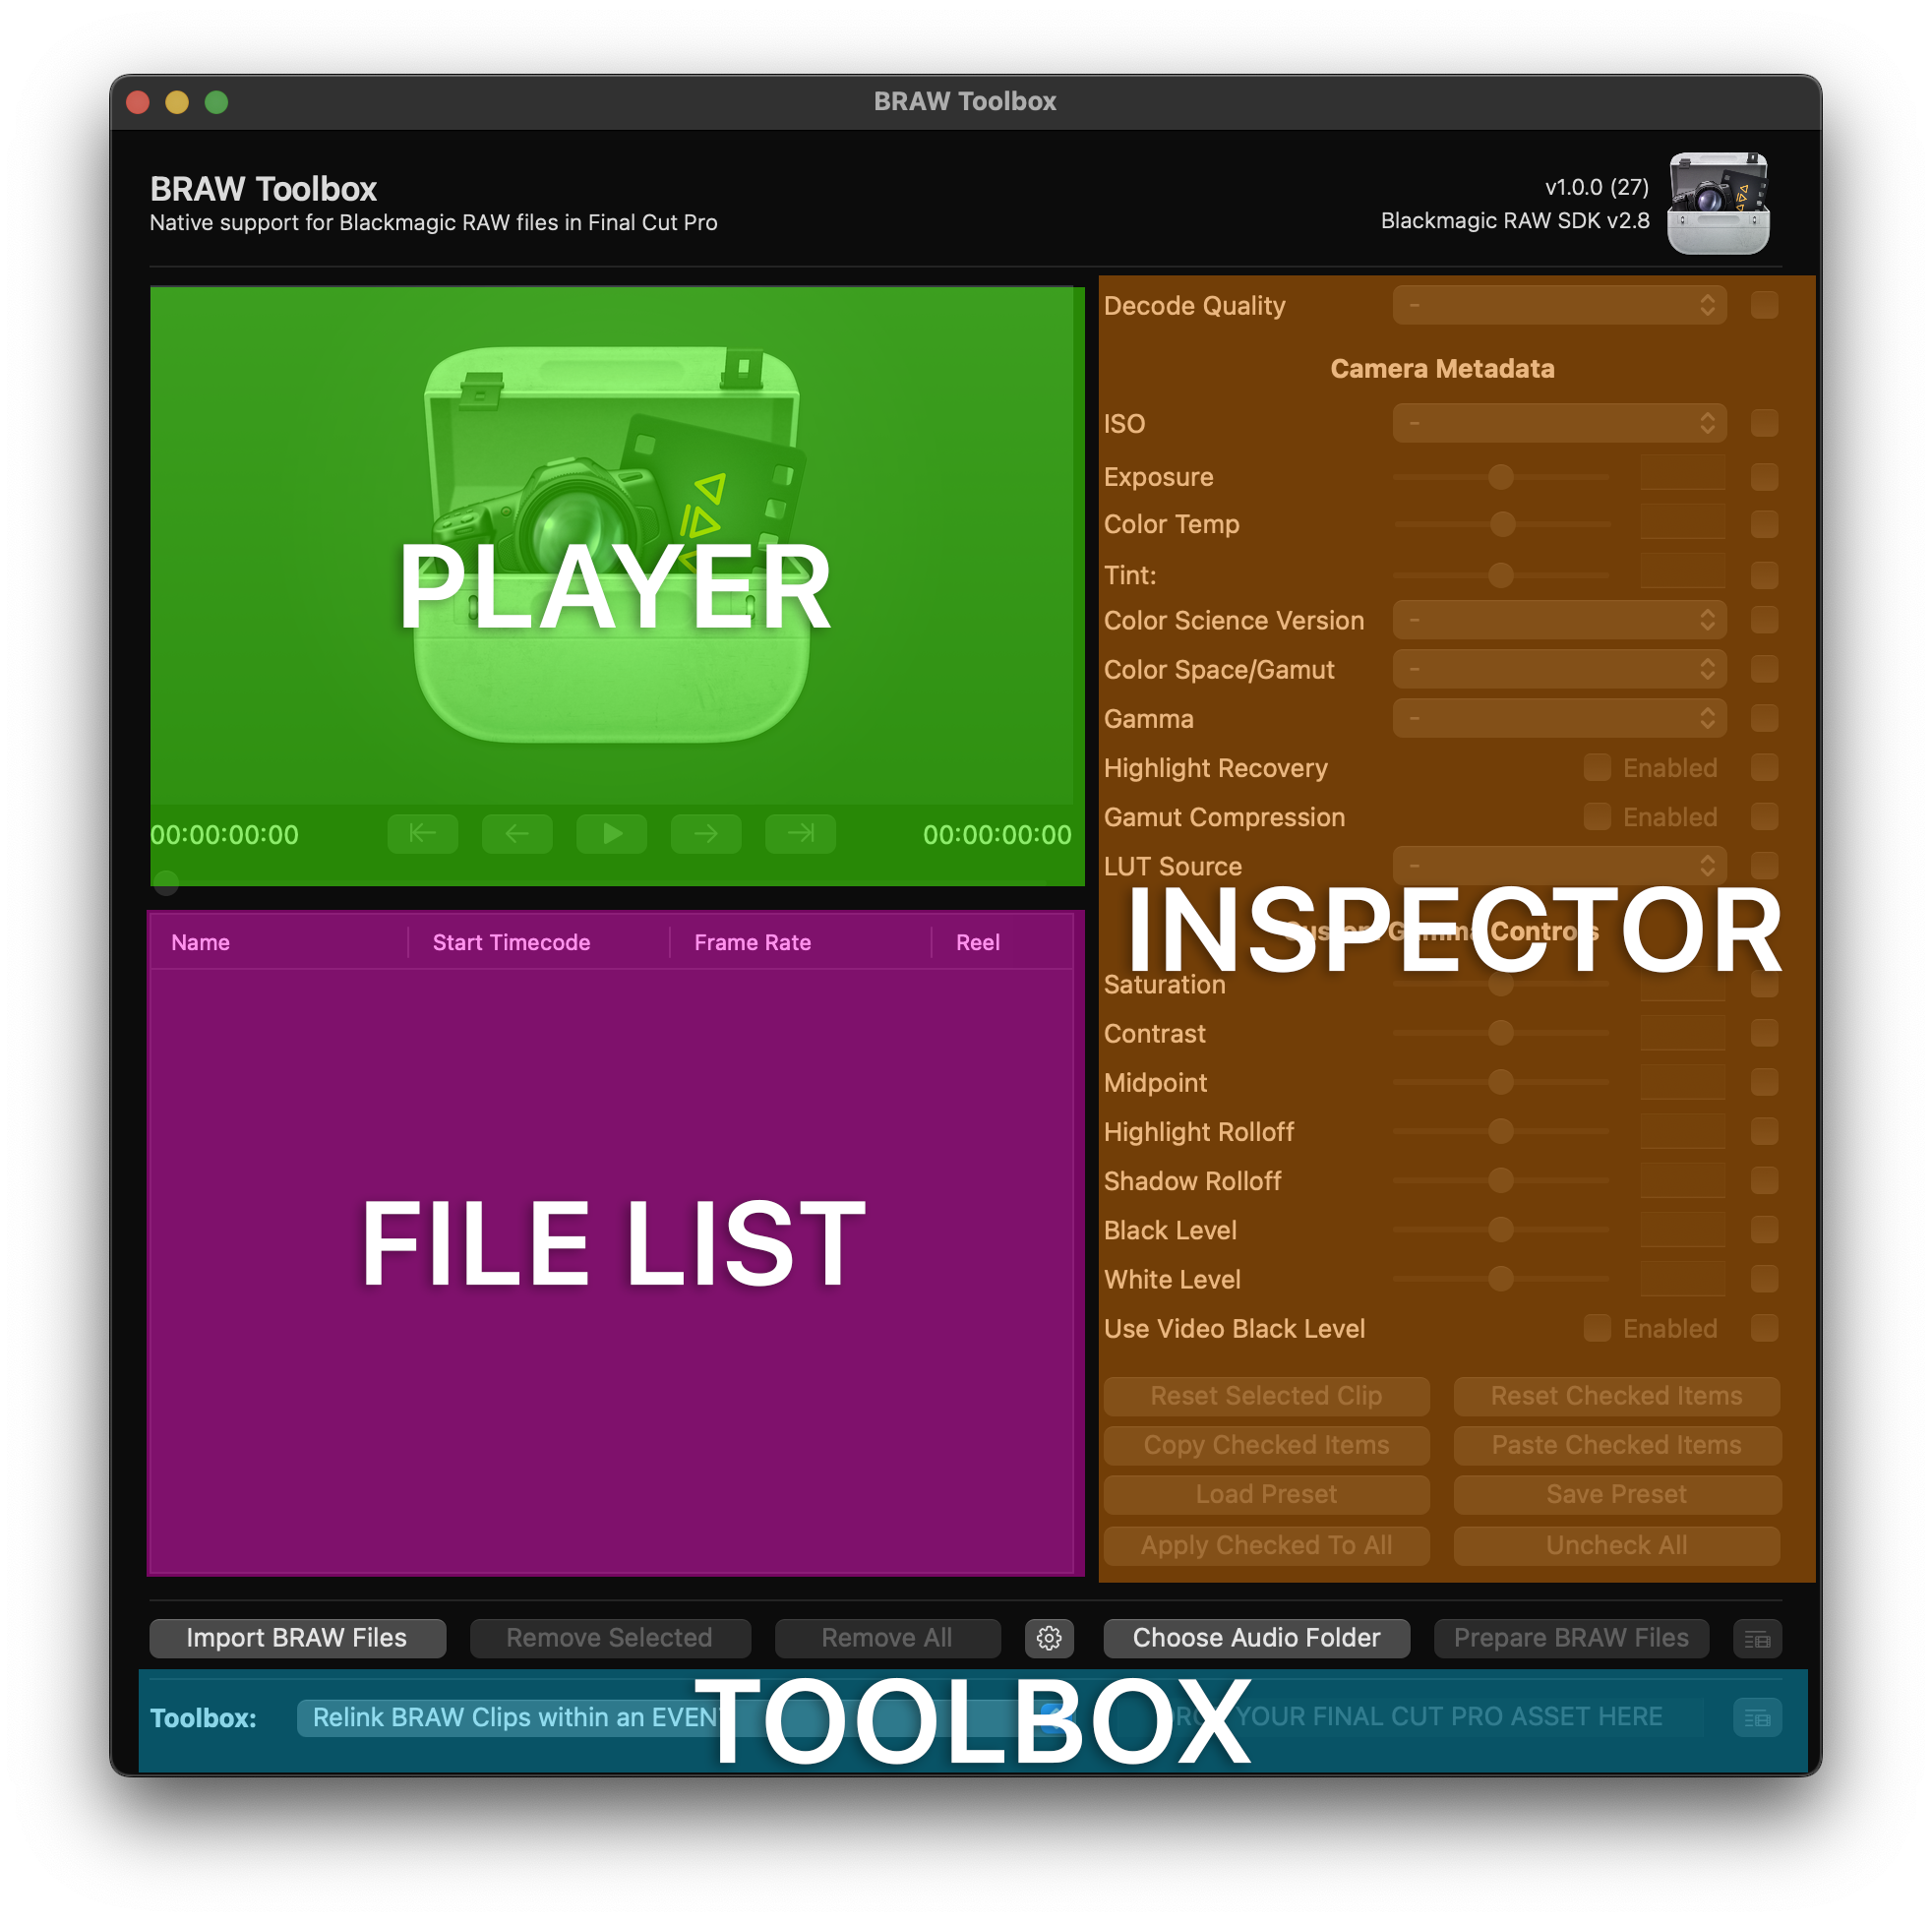
Task: Click the Choose Audio Folder button
Action: (x=1256, y=1638)
